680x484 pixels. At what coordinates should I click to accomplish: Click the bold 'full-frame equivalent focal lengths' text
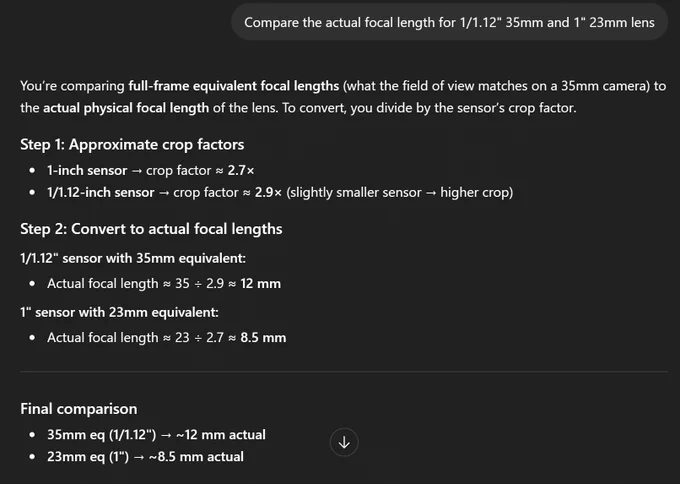pyautogui.click(x=234, y=86)
